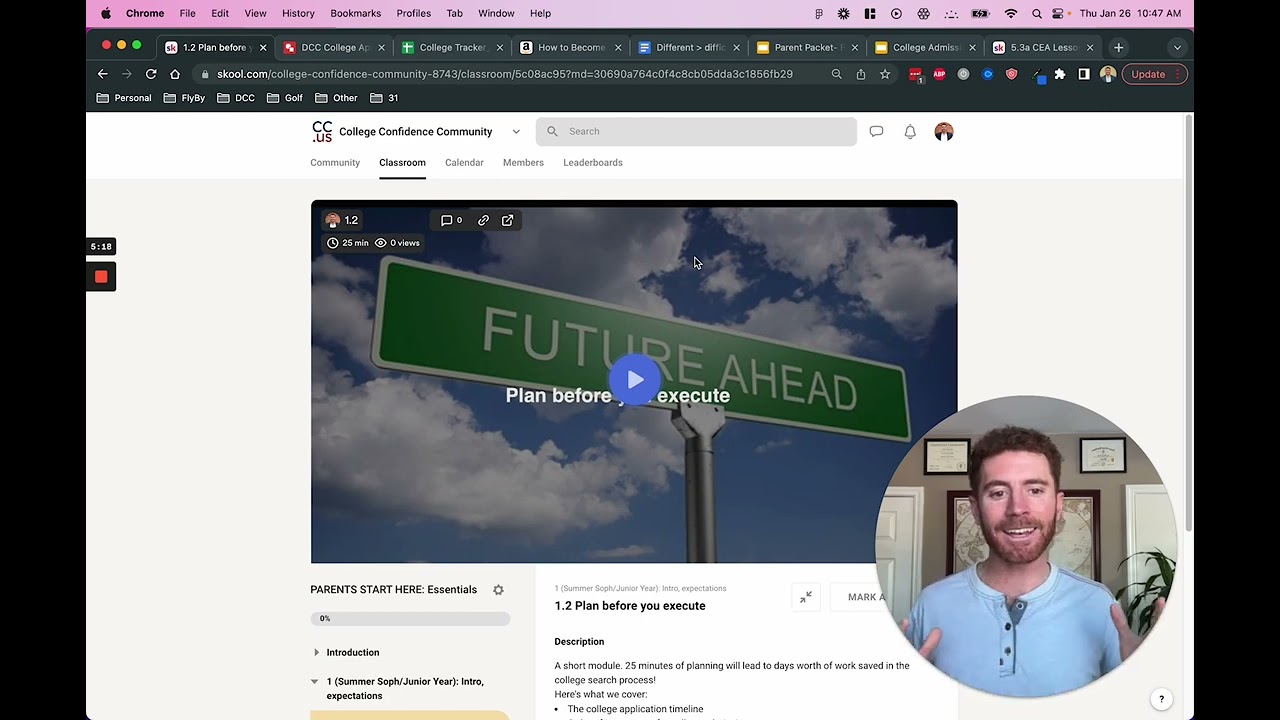1280x720 pixels.
Task: Open lesson in new window icon
Action: 507,220
